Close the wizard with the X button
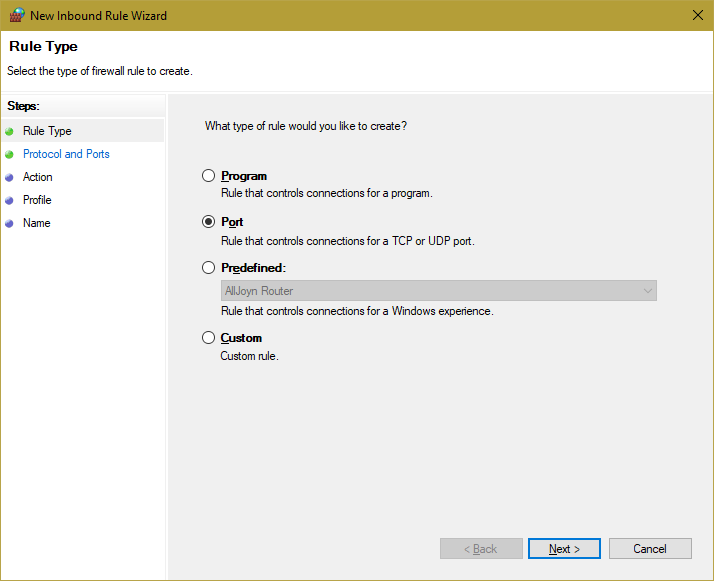 698,15
